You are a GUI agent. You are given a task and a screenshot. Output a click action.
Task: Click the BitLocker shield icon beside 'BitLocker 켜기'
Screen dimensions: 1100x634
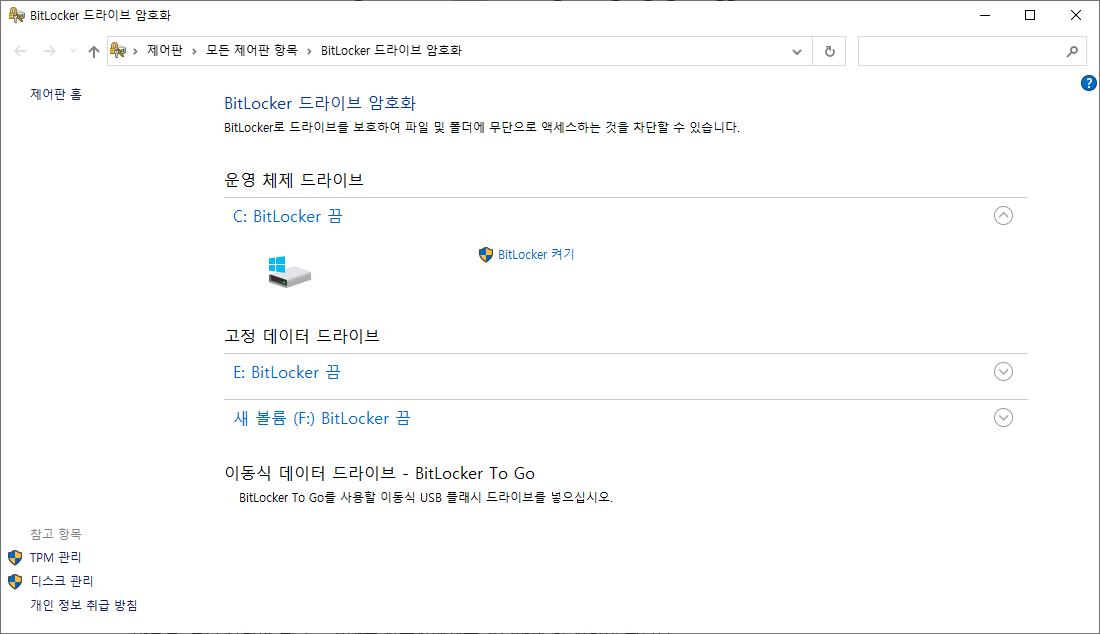(487, 254)
